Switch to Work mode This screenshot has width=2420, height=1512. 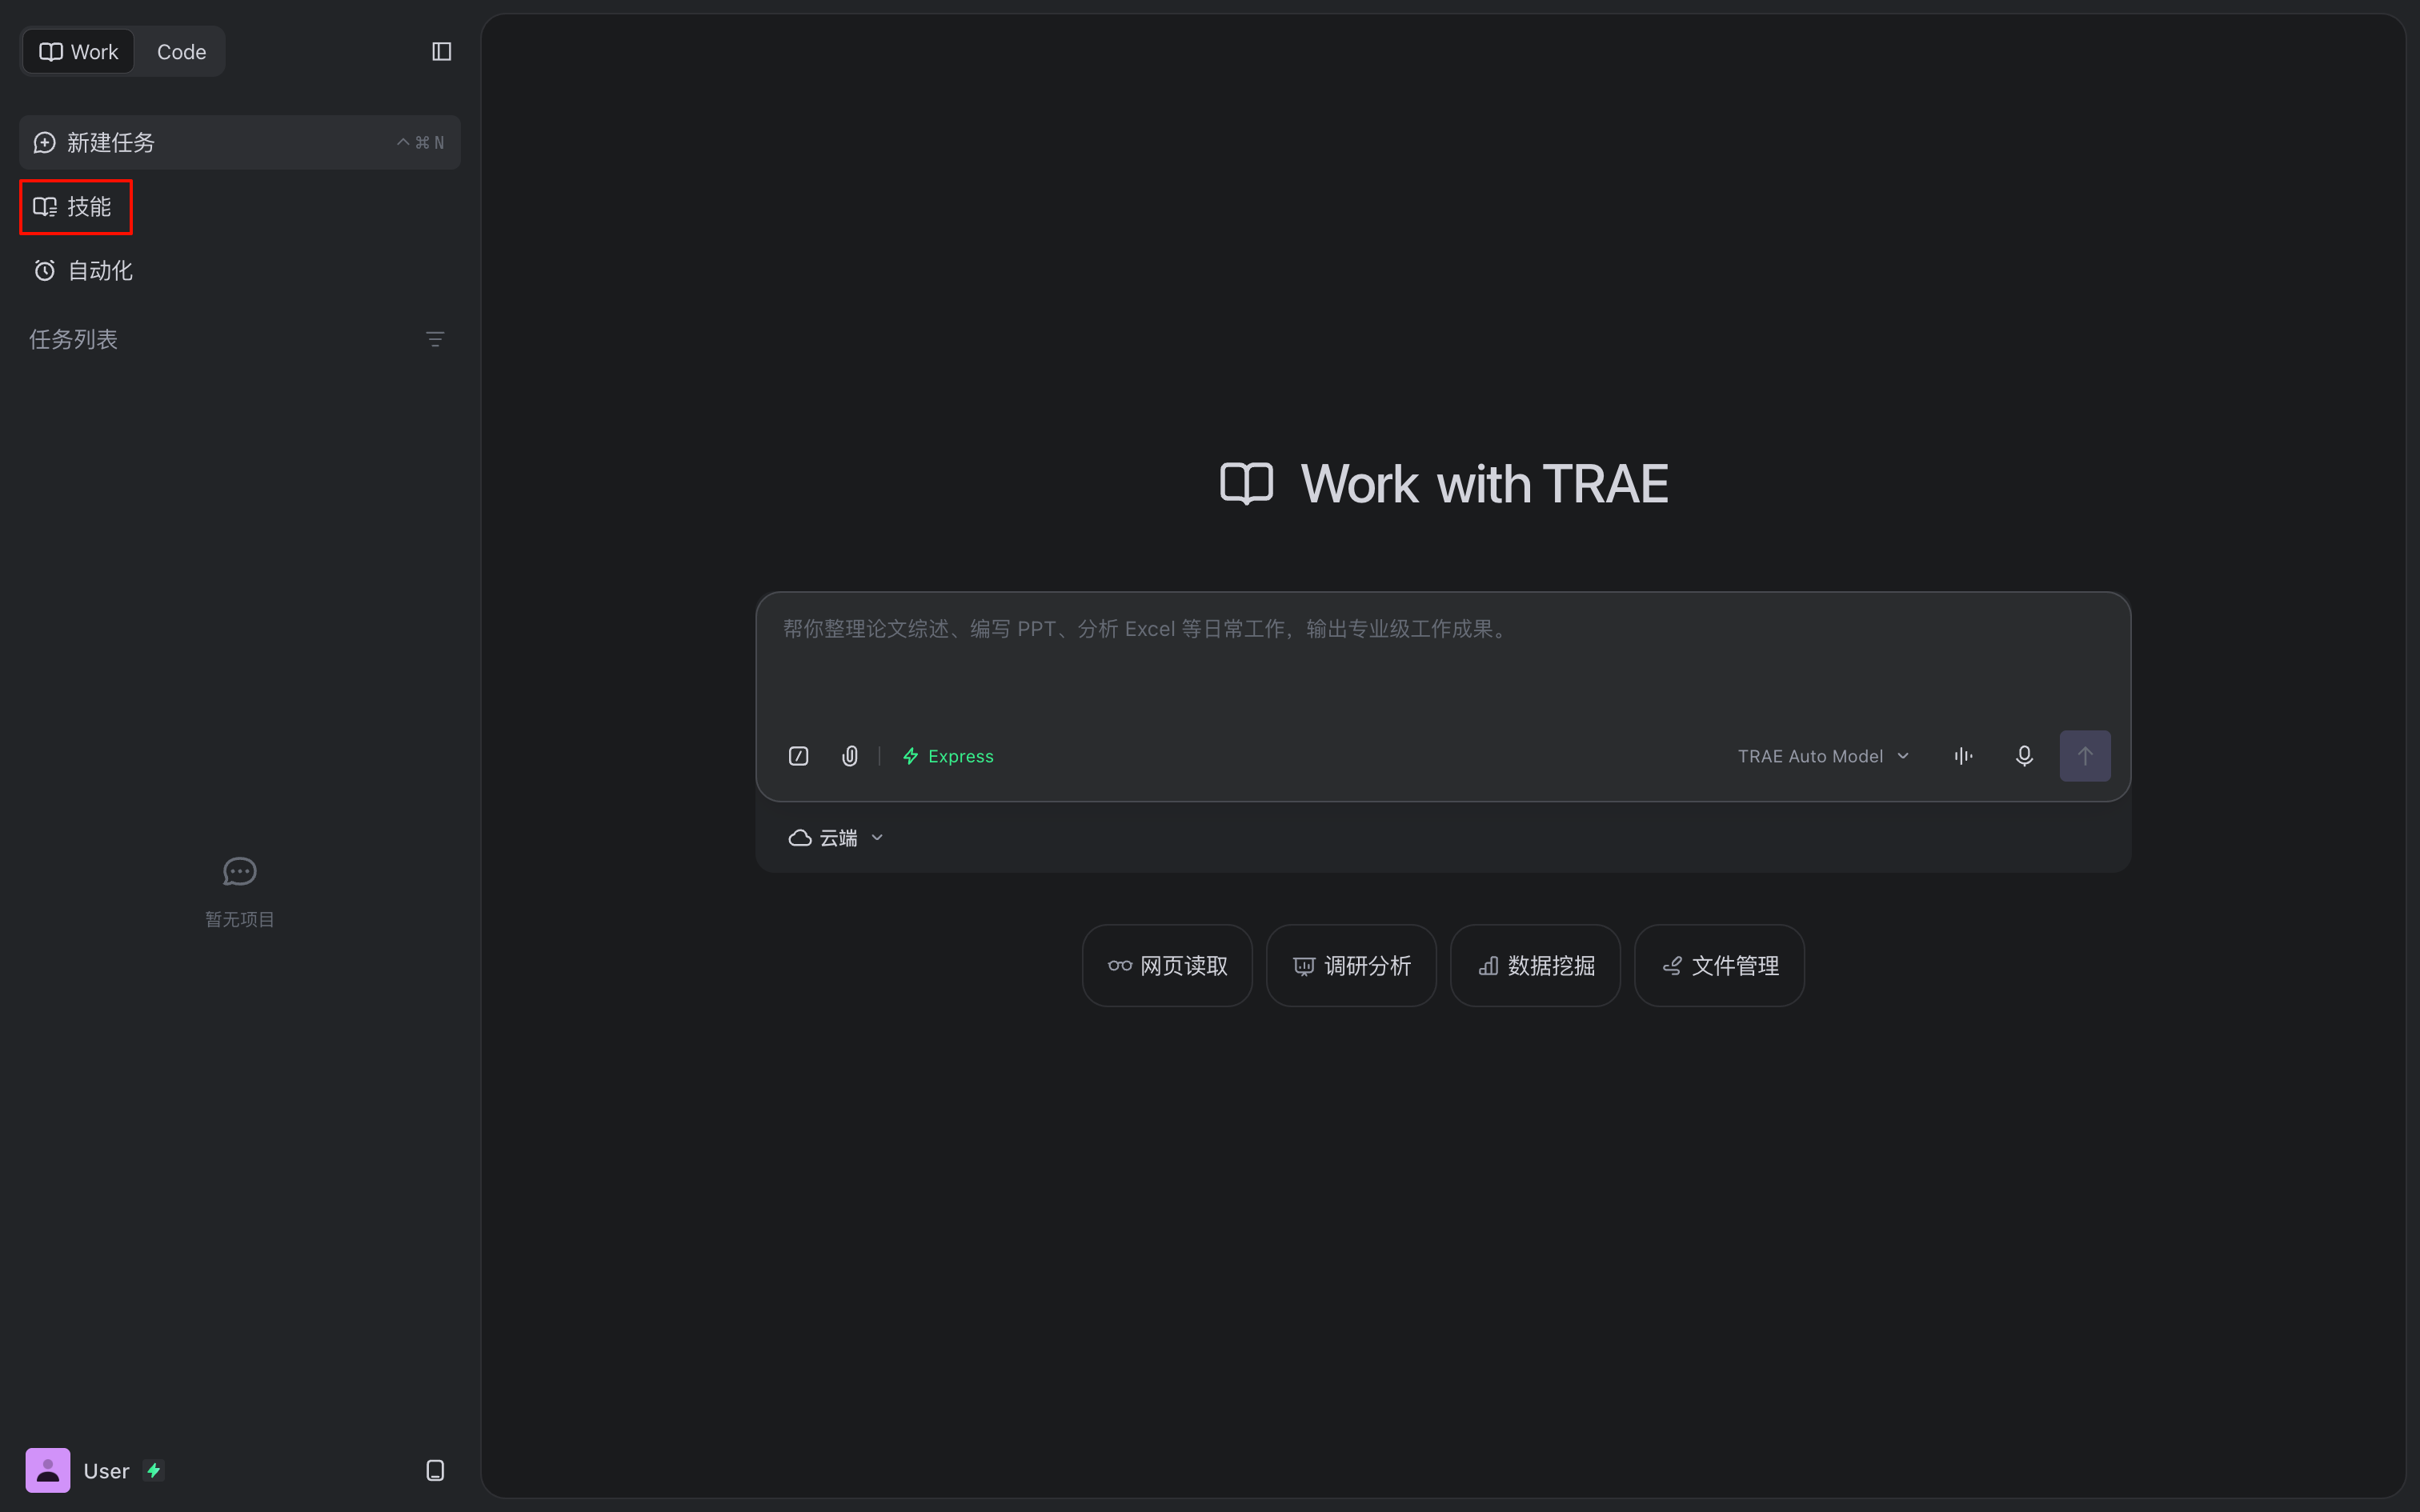pyautogui.click(x=79, y=52)
